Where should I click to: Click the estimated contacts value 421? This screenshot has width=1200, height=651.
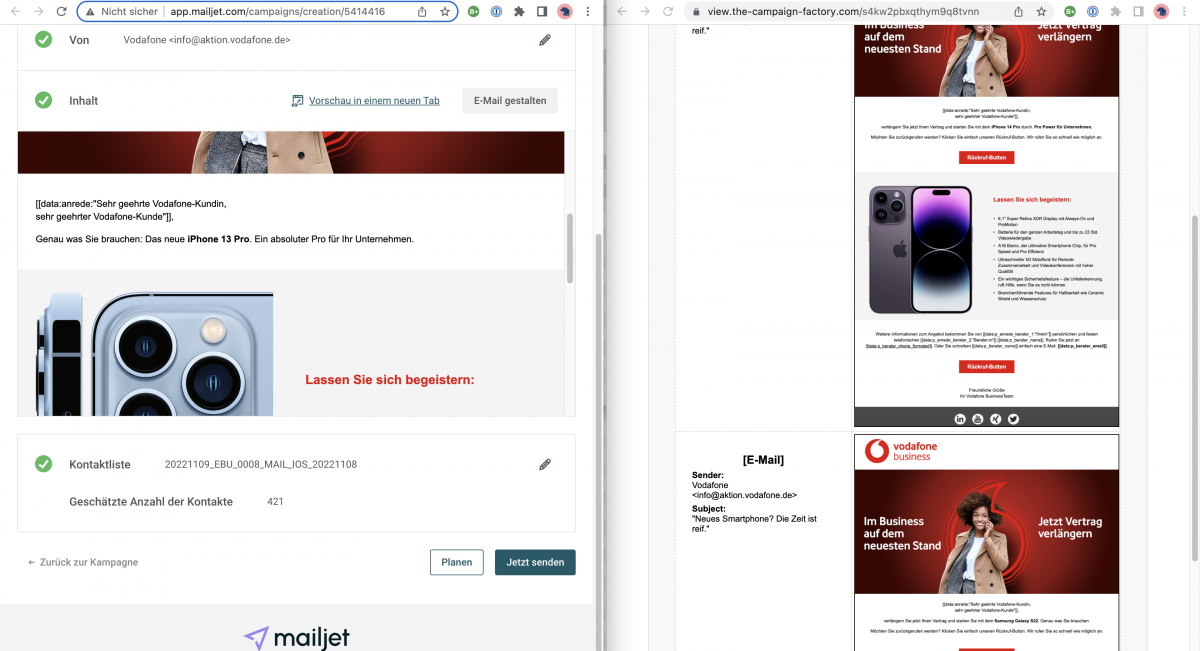click(x=275, y=501)
